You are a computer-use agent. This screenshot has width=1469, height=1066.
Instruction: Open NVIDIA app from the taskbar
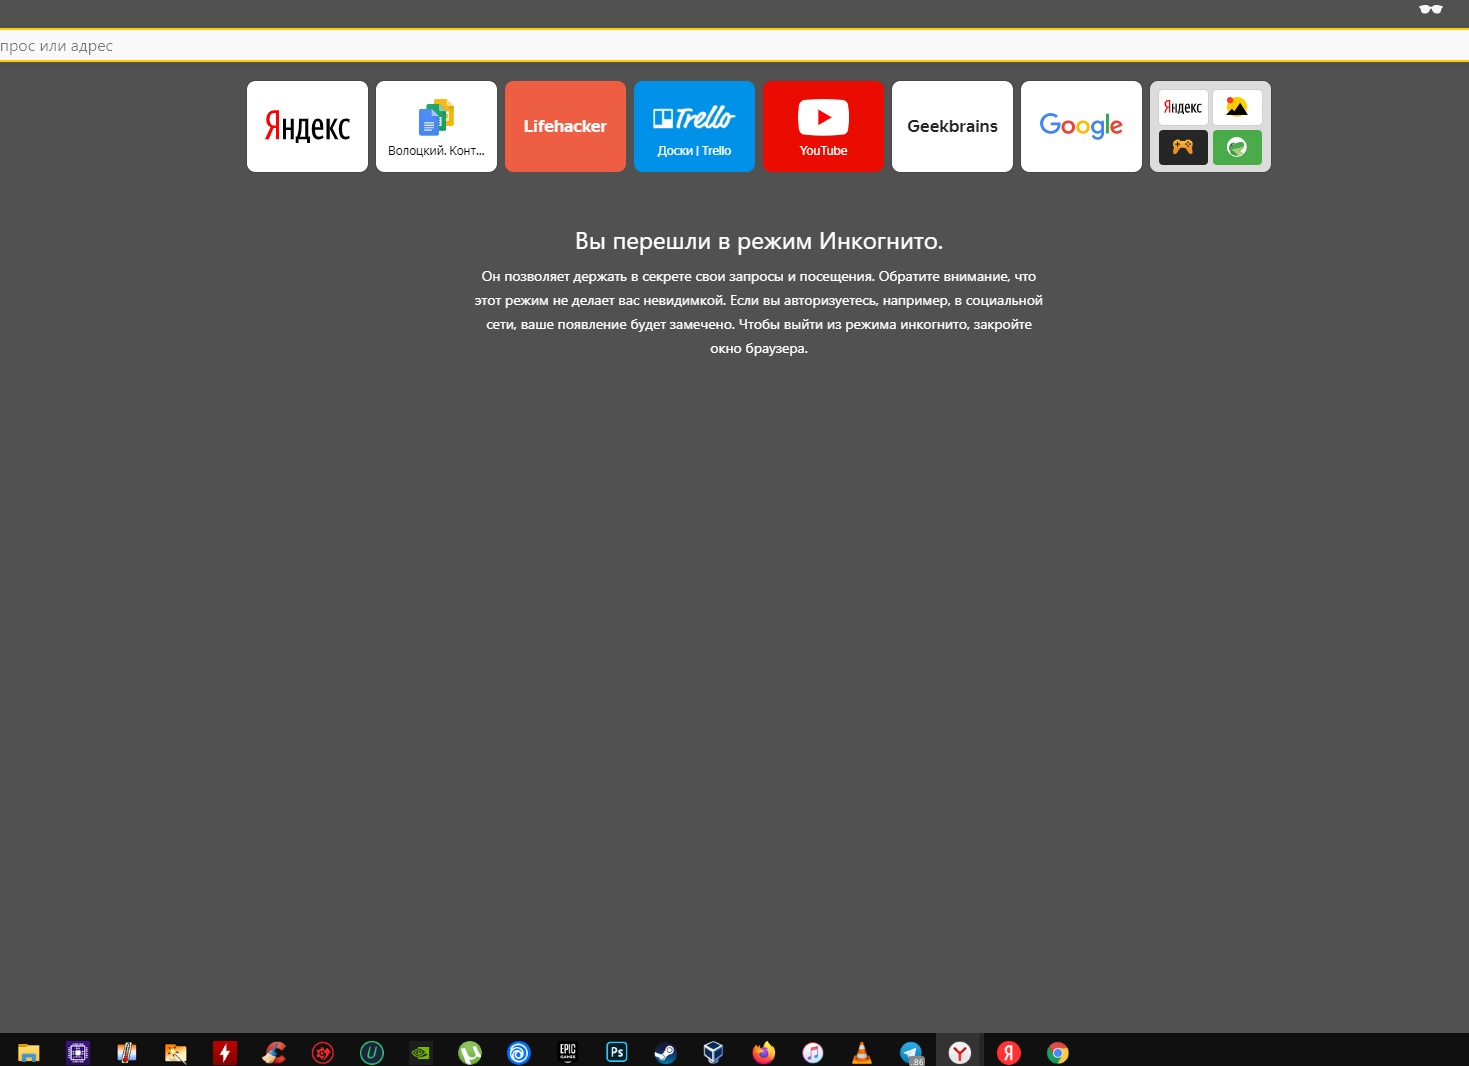point(420,1052)
